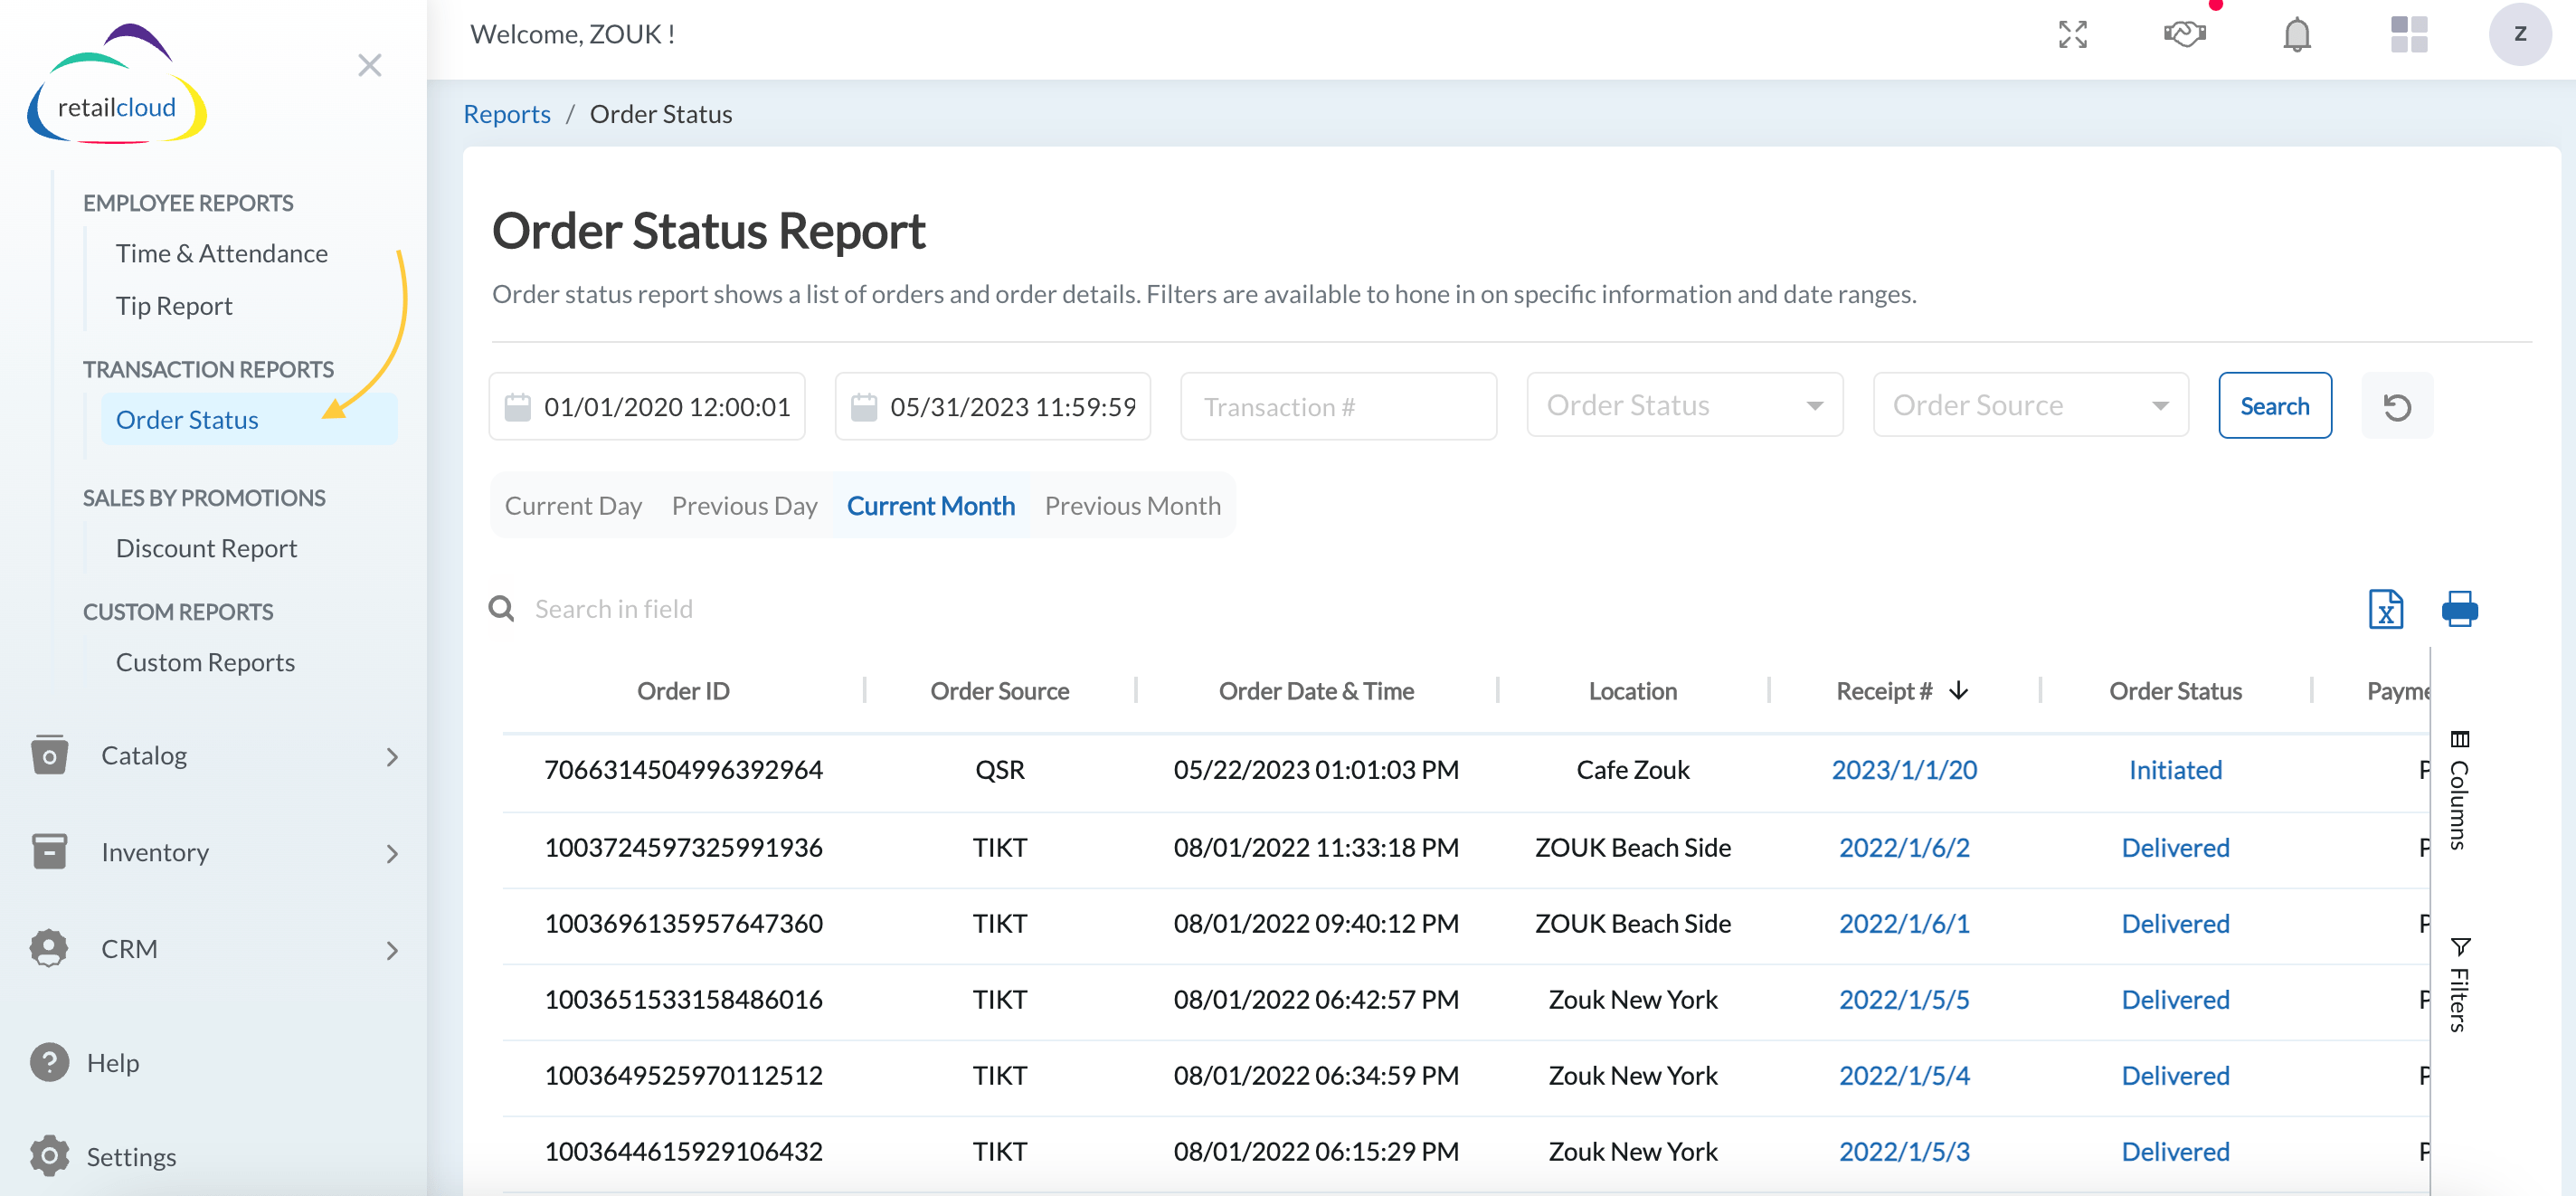Open the start date calendar picker
The width and height of the screenshot is (2576, 1196).
(x=518, y=407)
